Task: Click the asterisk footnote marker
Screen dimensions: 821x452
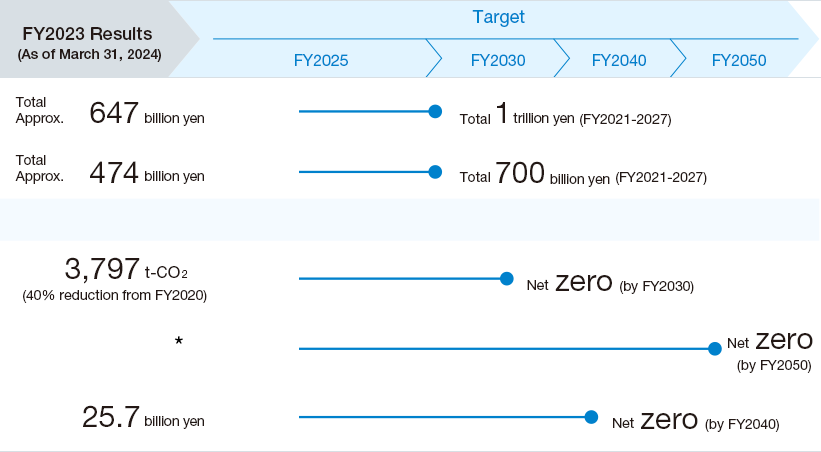Action: [179, 341]
